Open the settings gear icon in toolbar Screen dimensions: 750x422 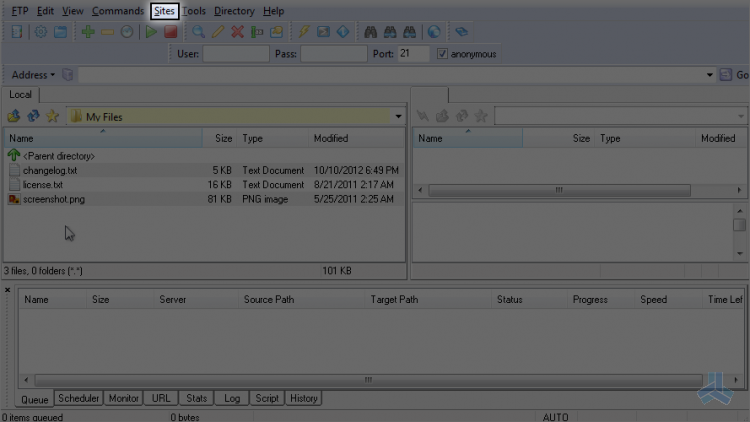[x=41, y=32]
